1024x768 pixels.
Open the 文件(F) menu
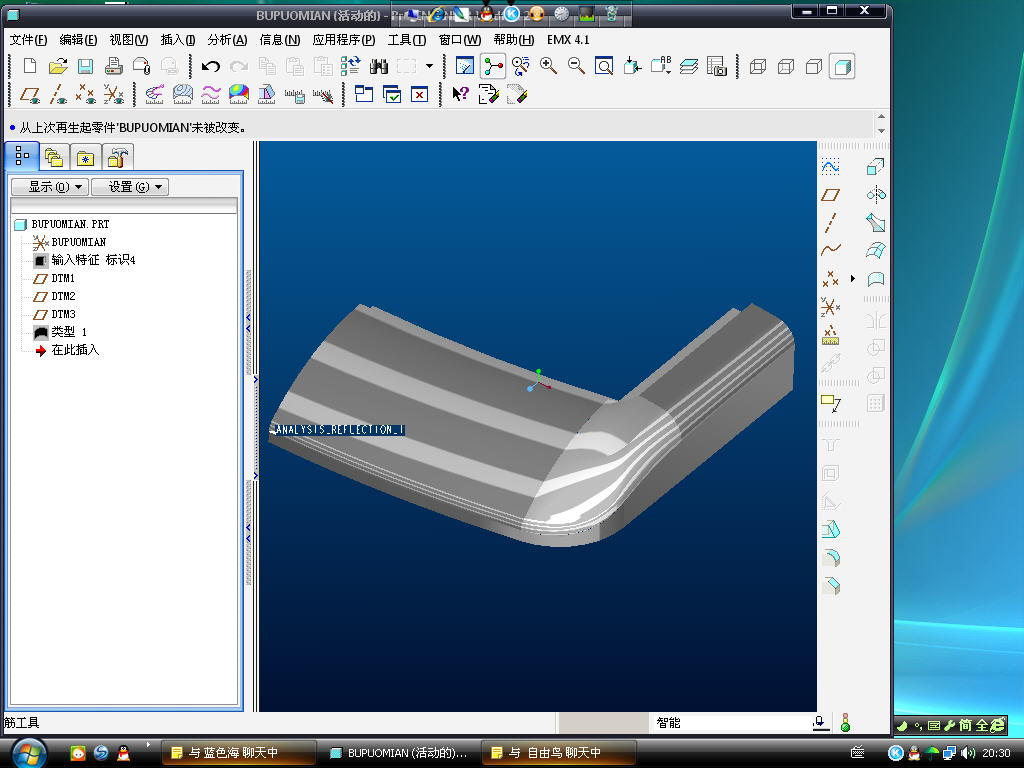(28, 40)
